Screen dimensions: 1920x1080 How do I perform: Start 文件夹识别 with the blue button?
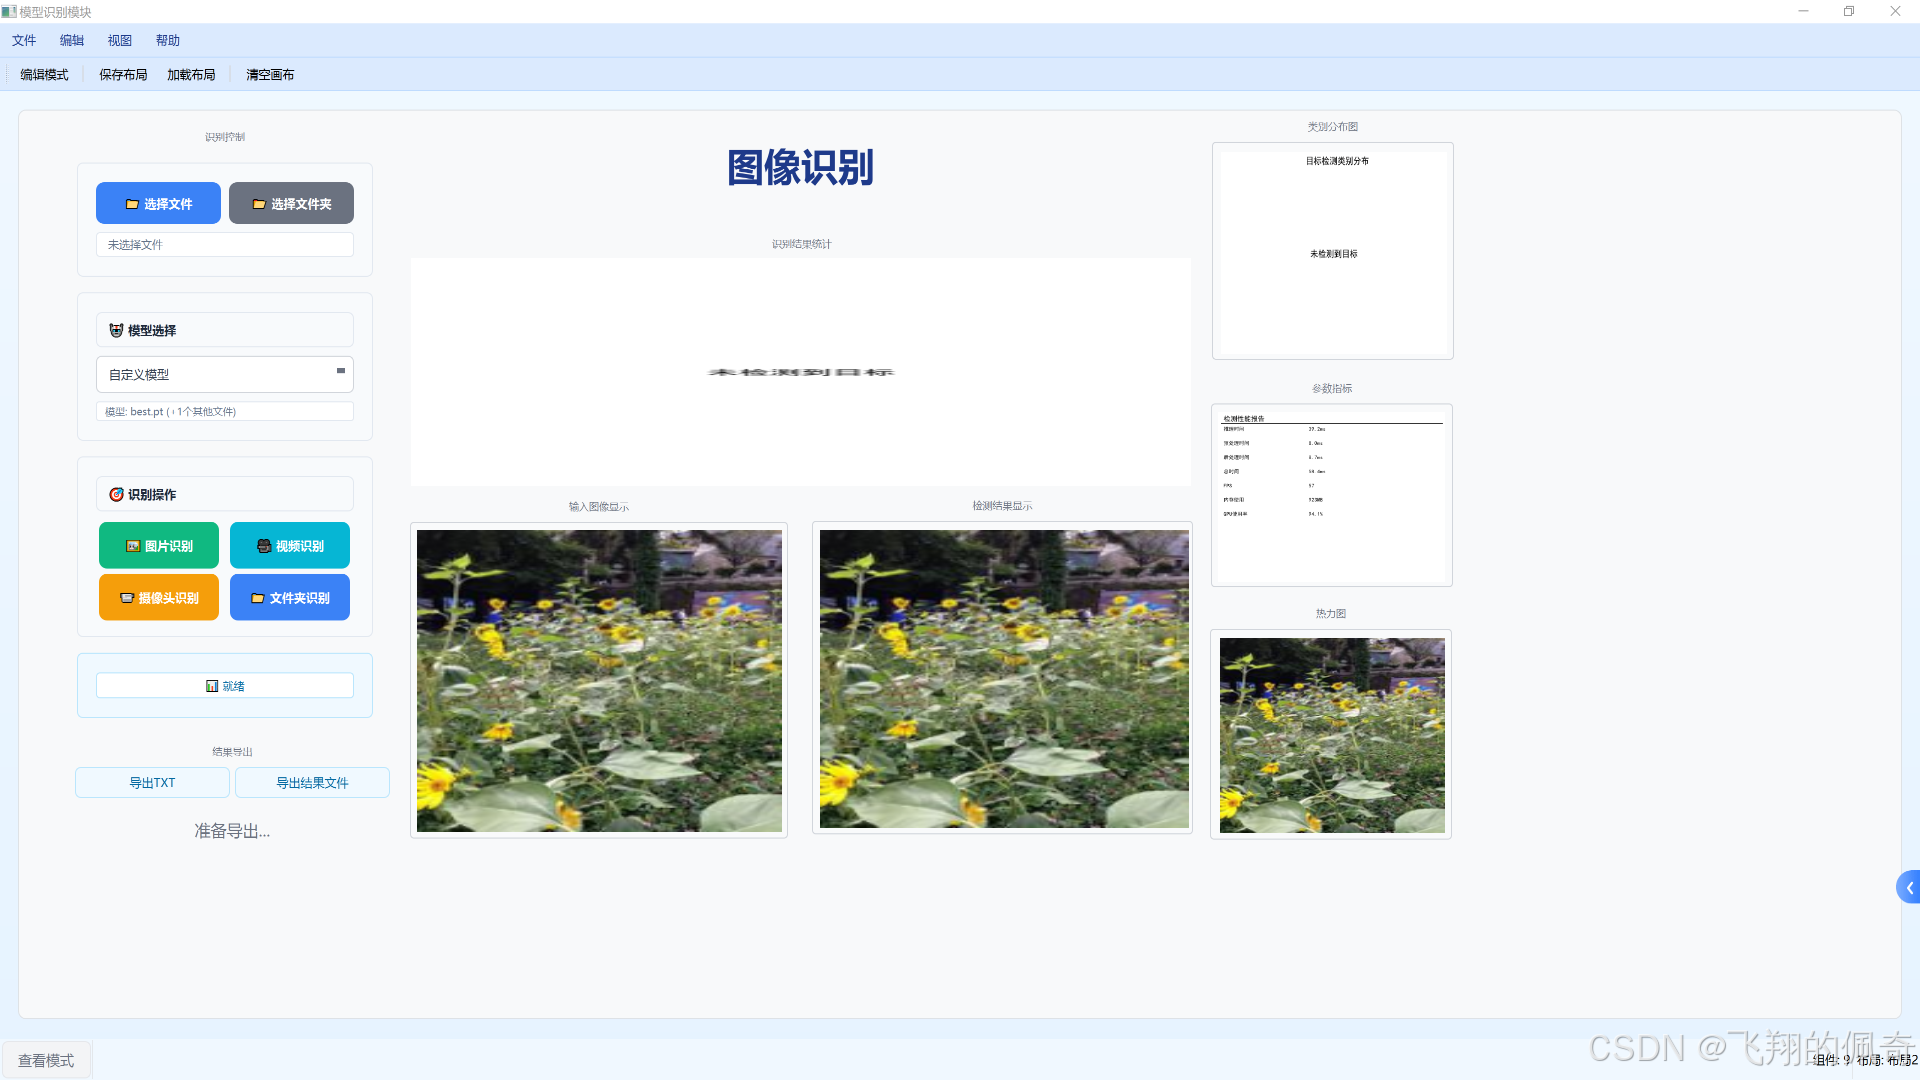(290, 598)
